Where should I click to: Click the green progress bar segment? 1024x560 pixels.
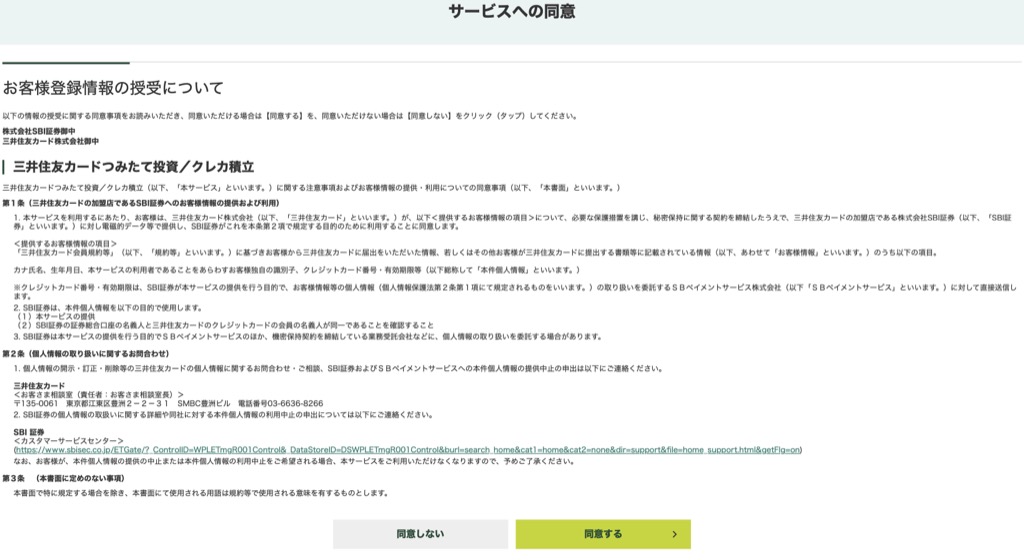coord(66,63)
